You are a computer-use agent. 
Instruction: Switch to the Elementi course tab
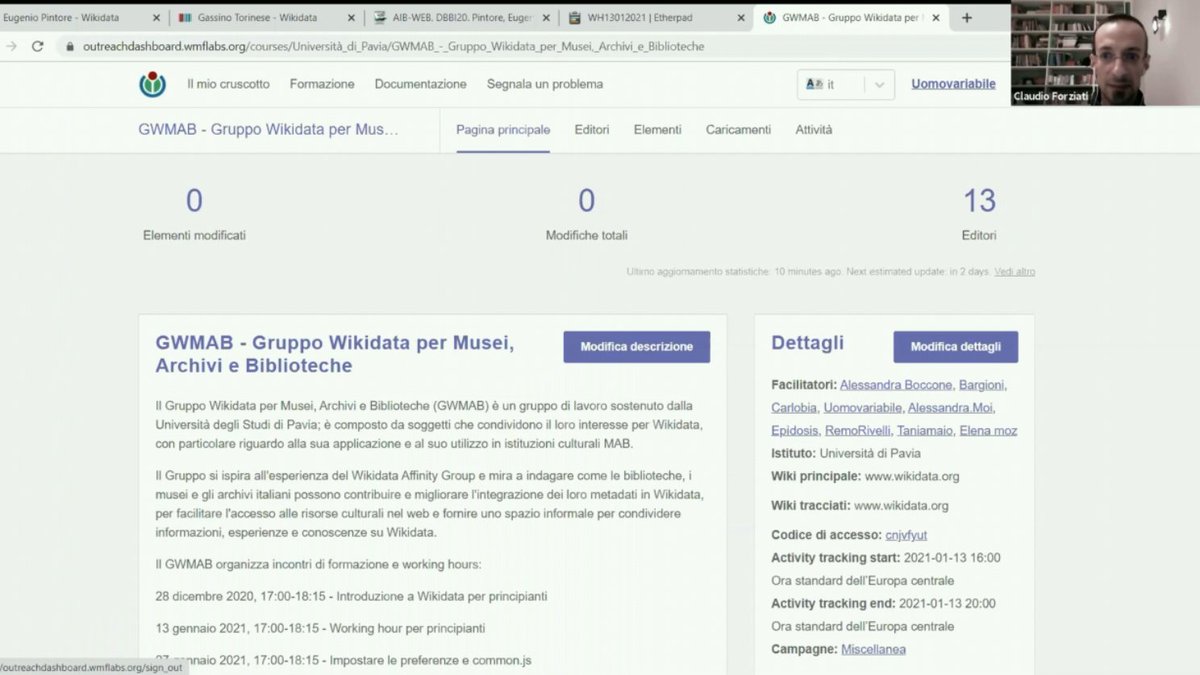[x=657, y=130]
